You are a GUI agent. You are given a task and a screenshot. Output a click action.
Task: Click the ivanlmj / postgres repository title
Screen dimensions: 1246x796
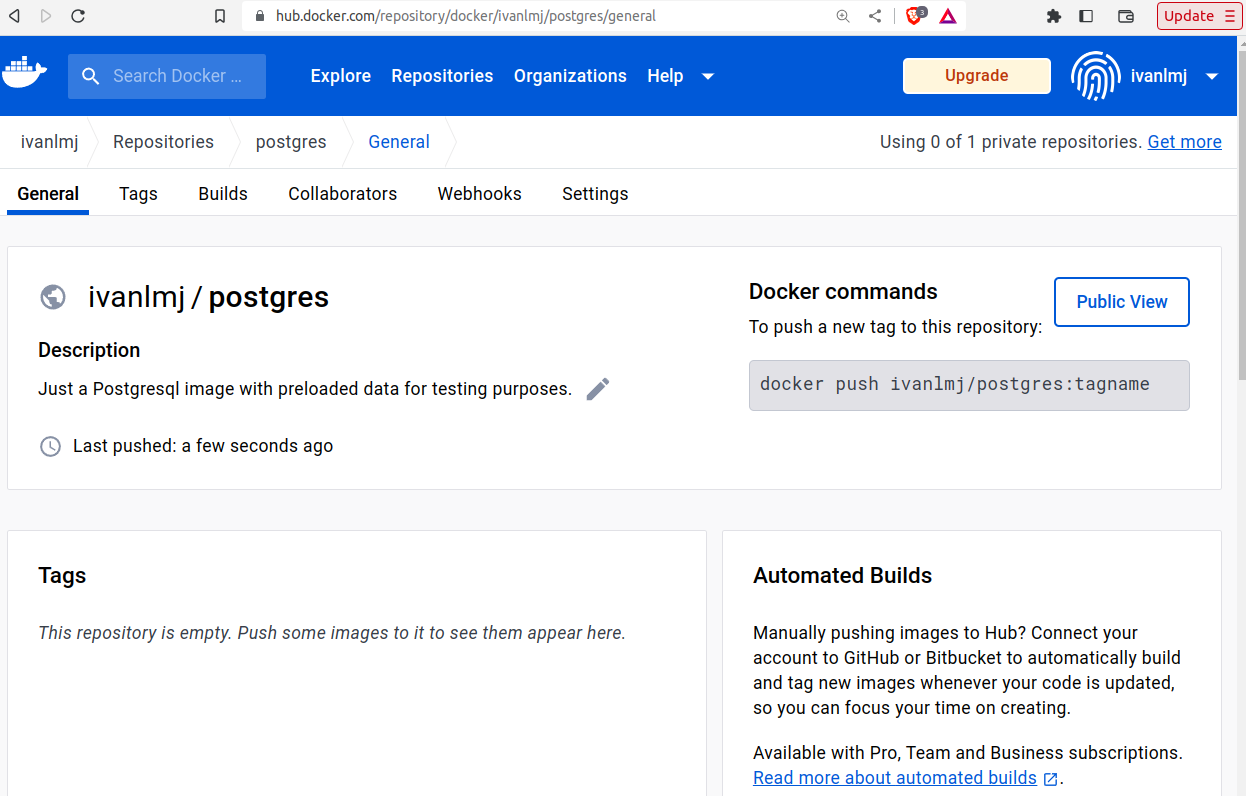208,297
